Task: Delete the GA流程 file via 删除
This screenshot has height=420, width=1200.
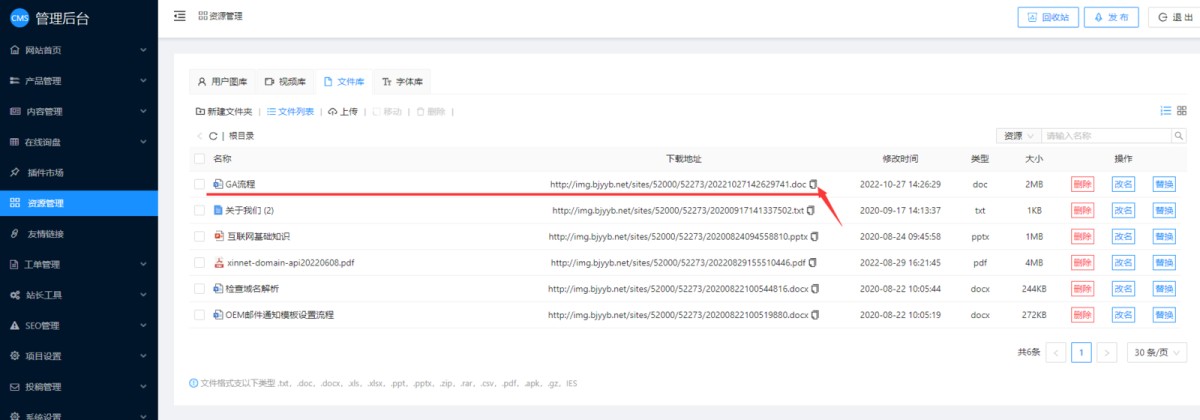Action: (x=1082, y=184)
